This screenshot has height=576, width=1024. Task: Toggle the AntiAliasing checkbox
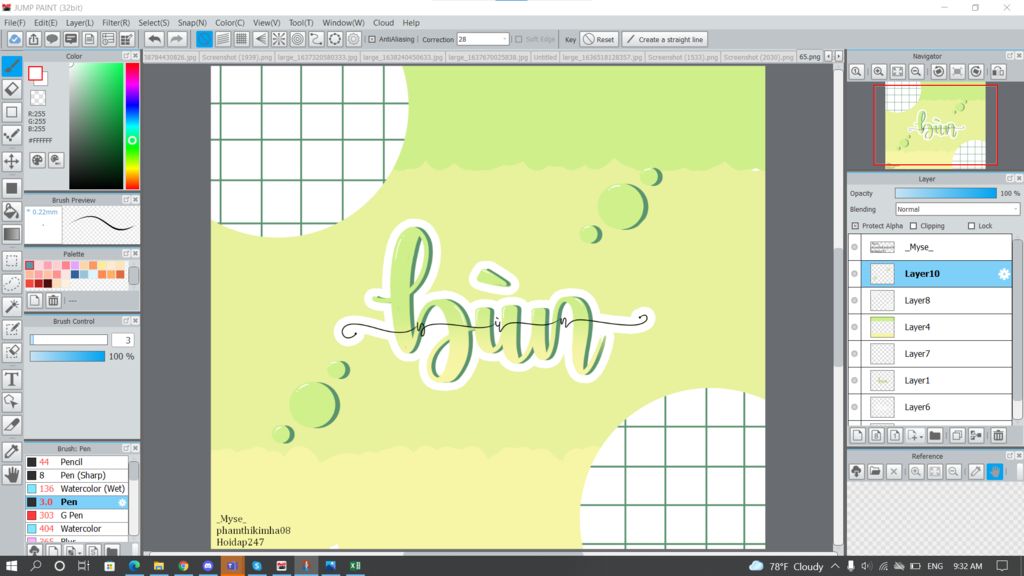coord(372,39)
